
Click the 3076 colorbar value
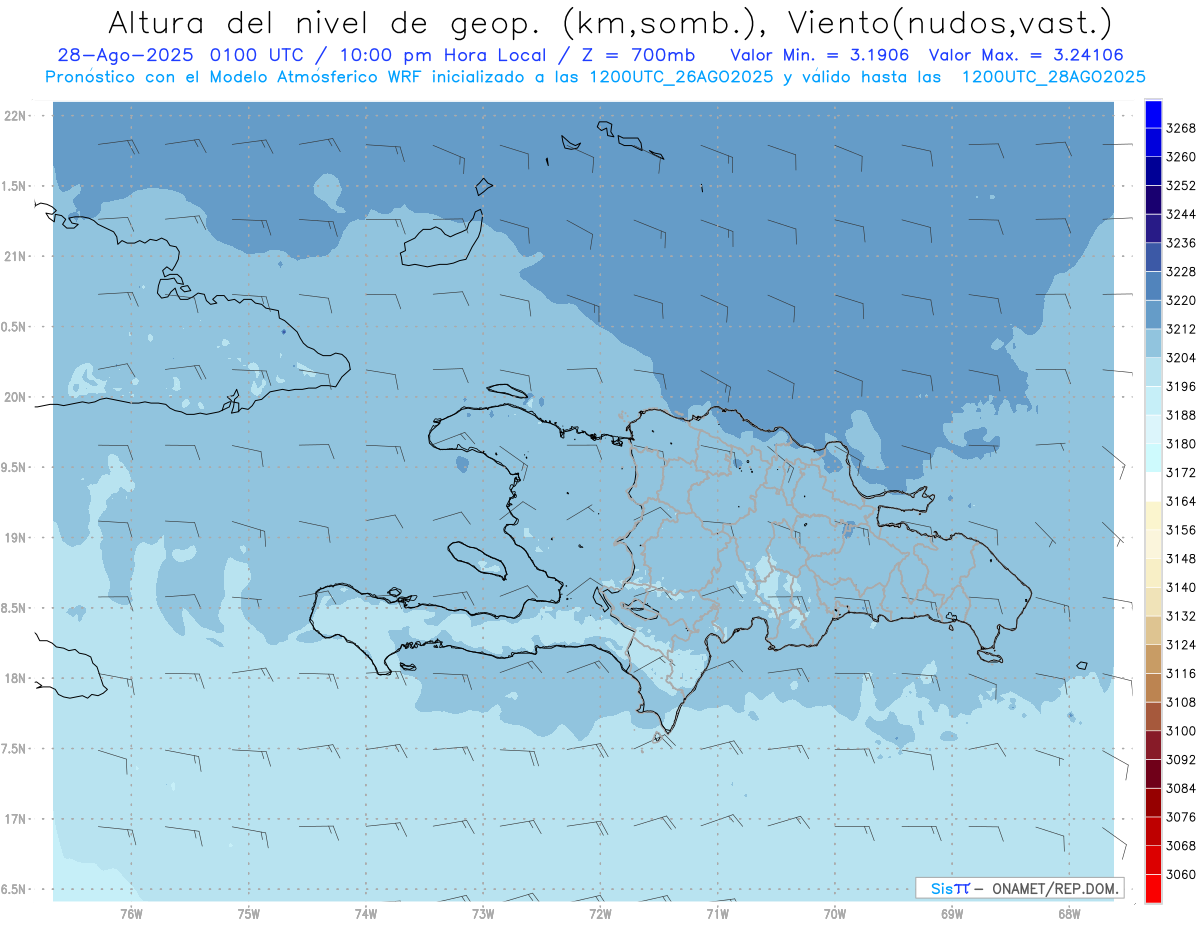(1181, 817)
